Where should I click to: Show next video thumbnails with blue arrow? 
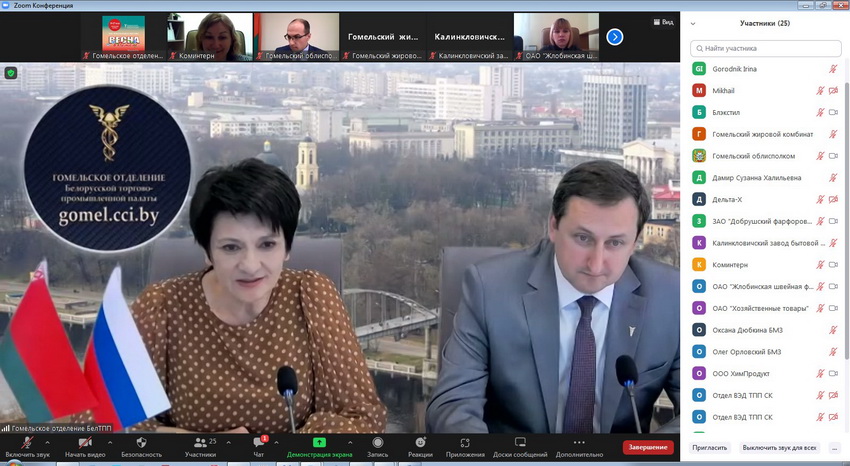[614, 37]
